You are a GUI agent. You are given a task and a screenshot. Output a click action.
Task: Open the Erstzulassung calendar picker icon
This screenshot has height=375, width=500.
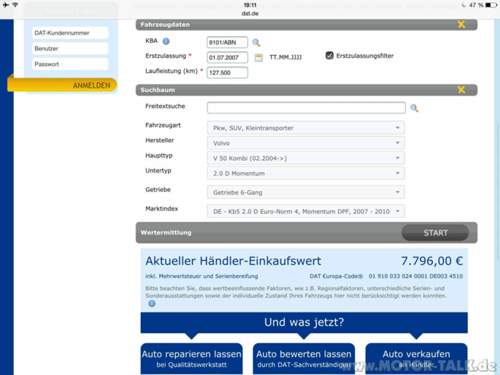[x=259, y=57]
